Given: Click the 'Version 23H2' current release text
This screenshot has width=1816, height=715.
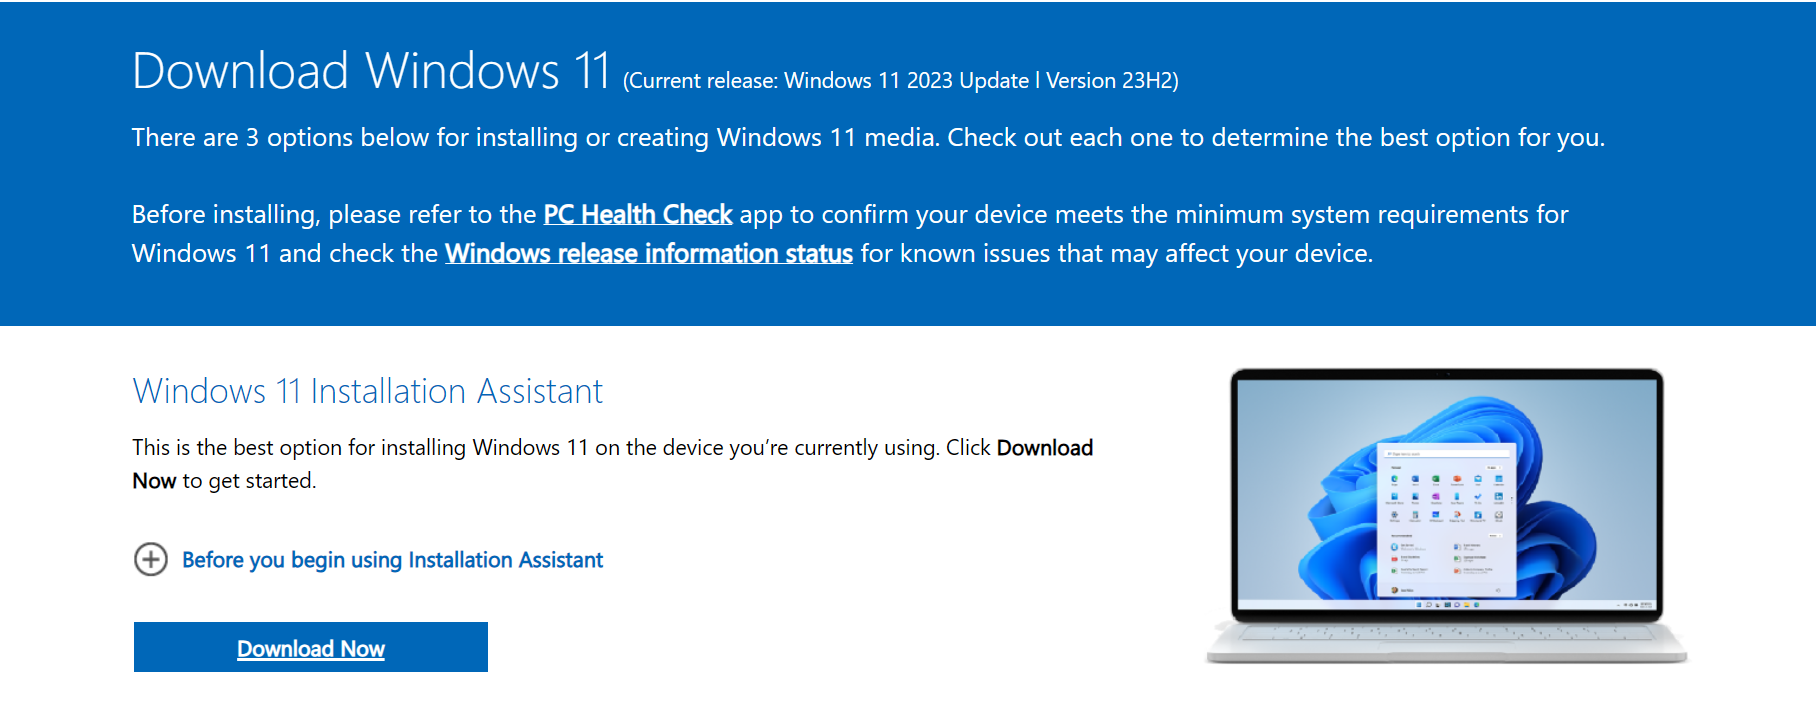Looking at the screenshot, I should tap(1111, 81).
